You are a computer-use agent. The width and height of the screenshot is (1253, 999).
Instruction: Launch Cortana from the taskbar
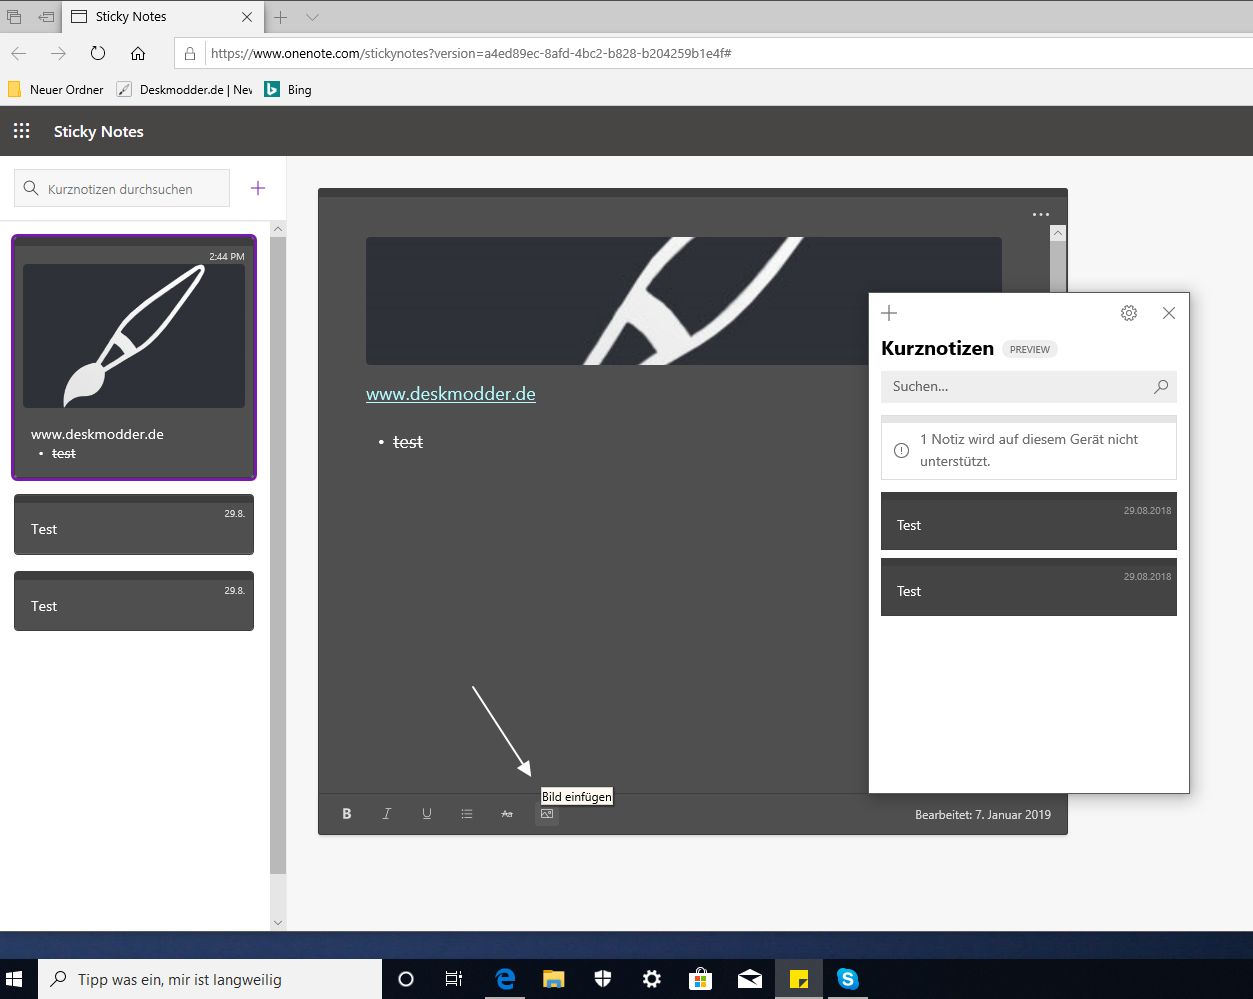coord(406,979)
